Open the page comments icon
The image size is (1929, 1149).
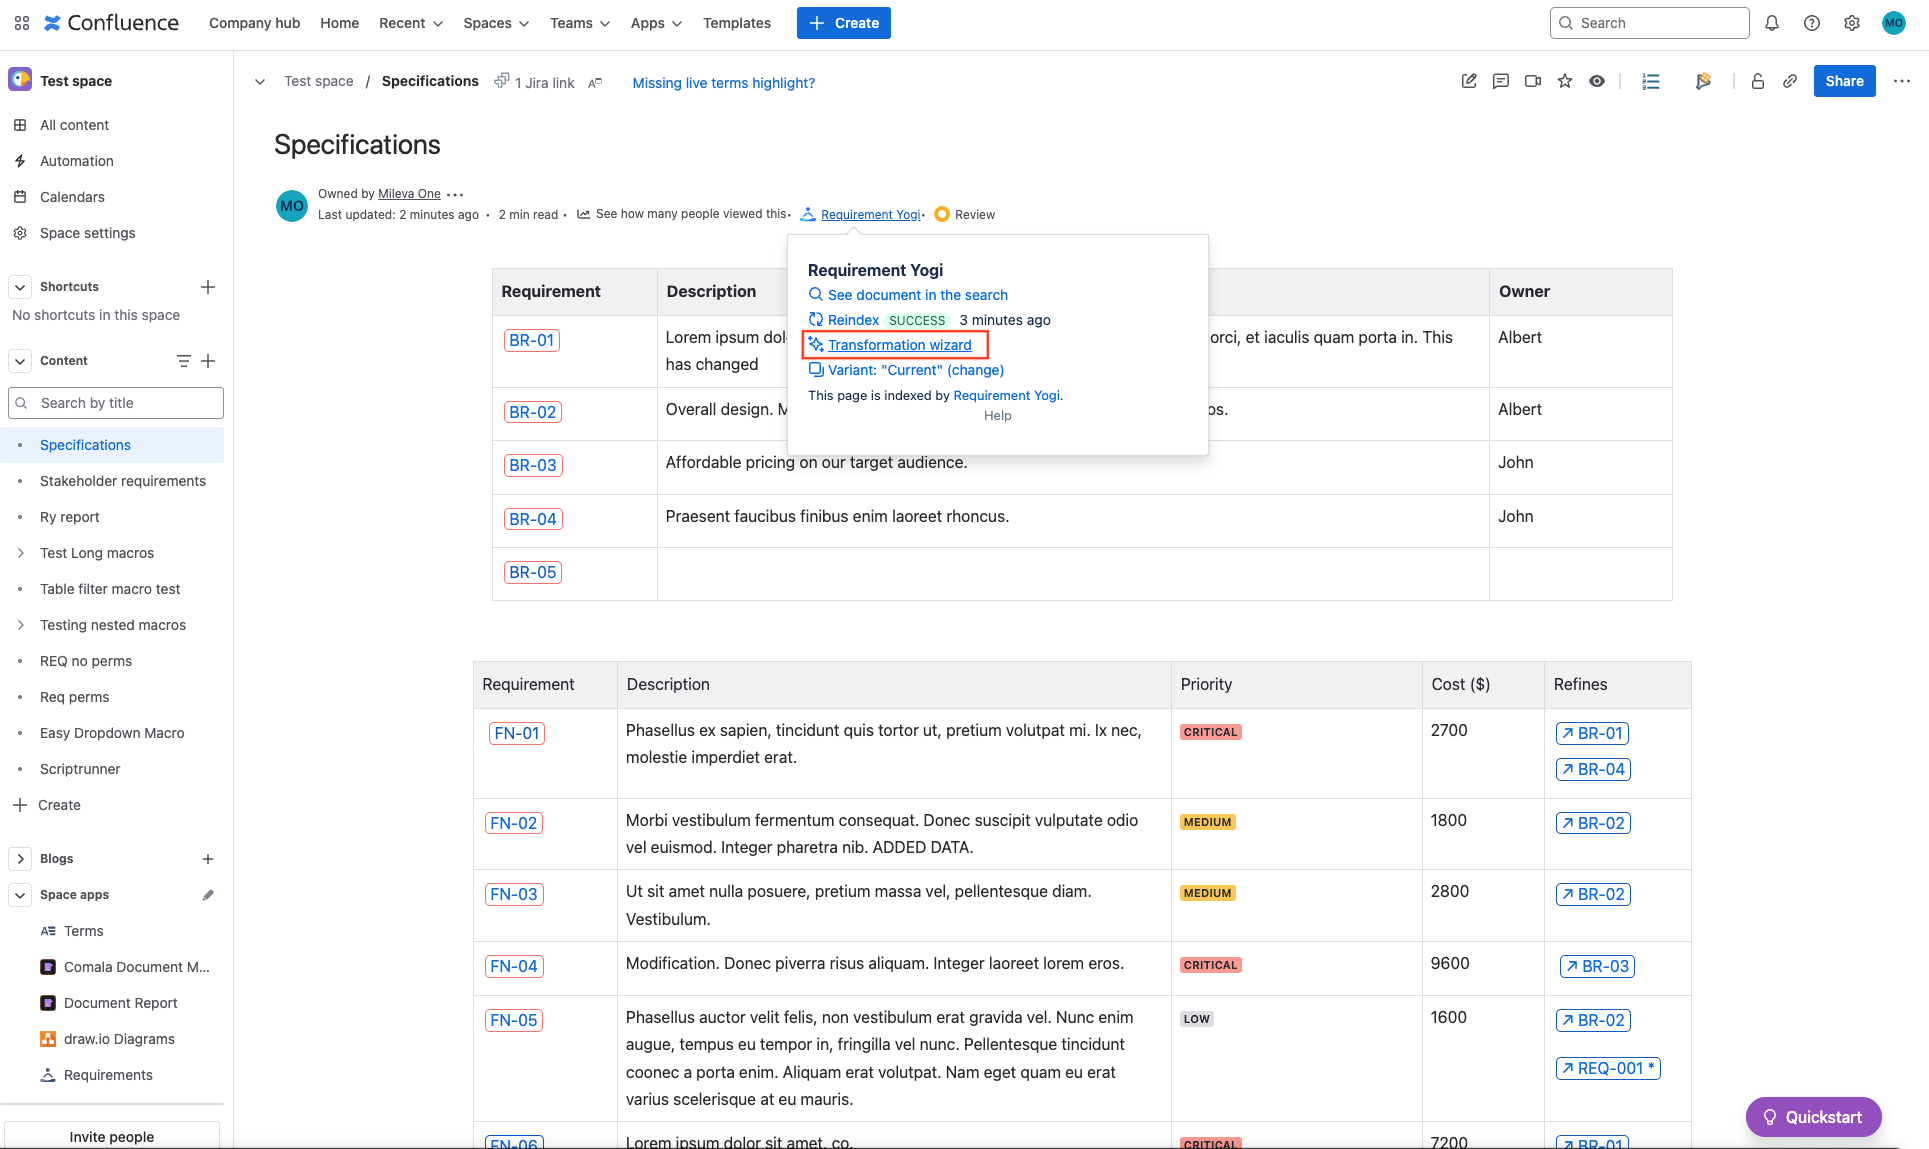pyautogui.click(x=1500, y=81)
